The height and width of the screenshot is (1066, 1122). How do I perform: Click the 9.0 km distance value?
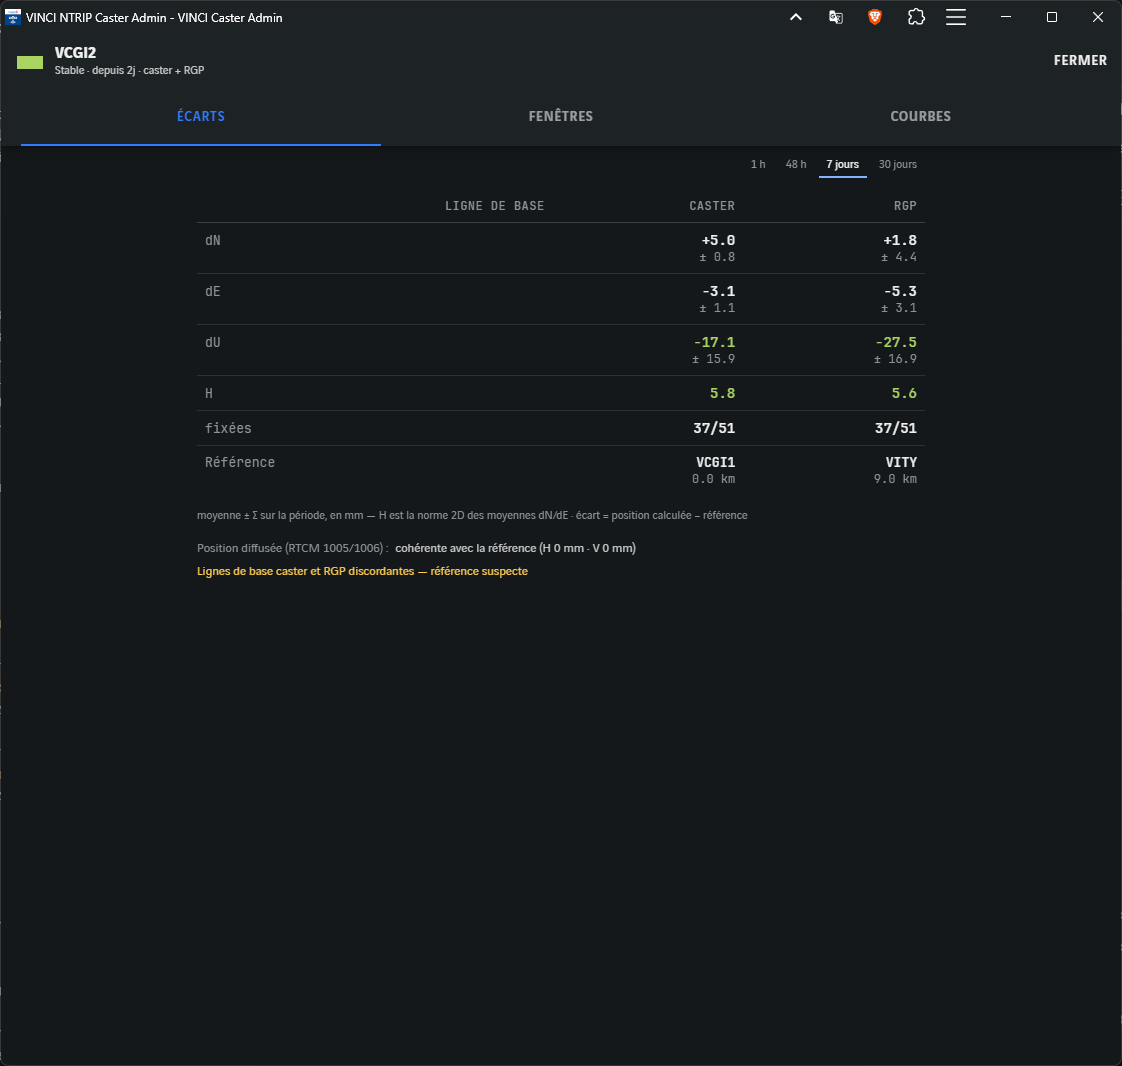[x=895, y=479]
